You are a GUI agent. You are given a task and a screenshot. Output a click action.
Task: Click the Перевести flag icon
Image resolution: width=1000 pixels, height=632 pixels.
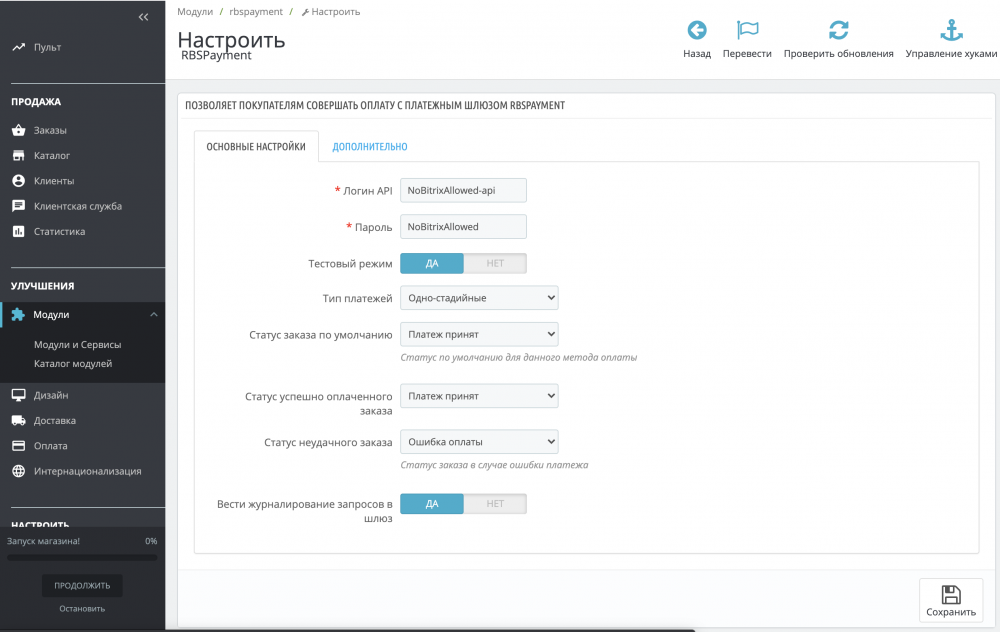click(747, 31)
